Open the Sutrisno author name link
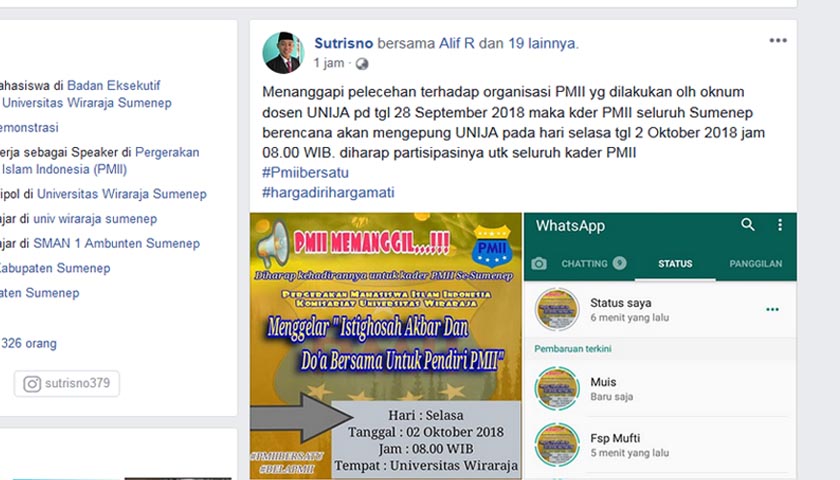This screenshot has height=480, width=840. [343, 43]
